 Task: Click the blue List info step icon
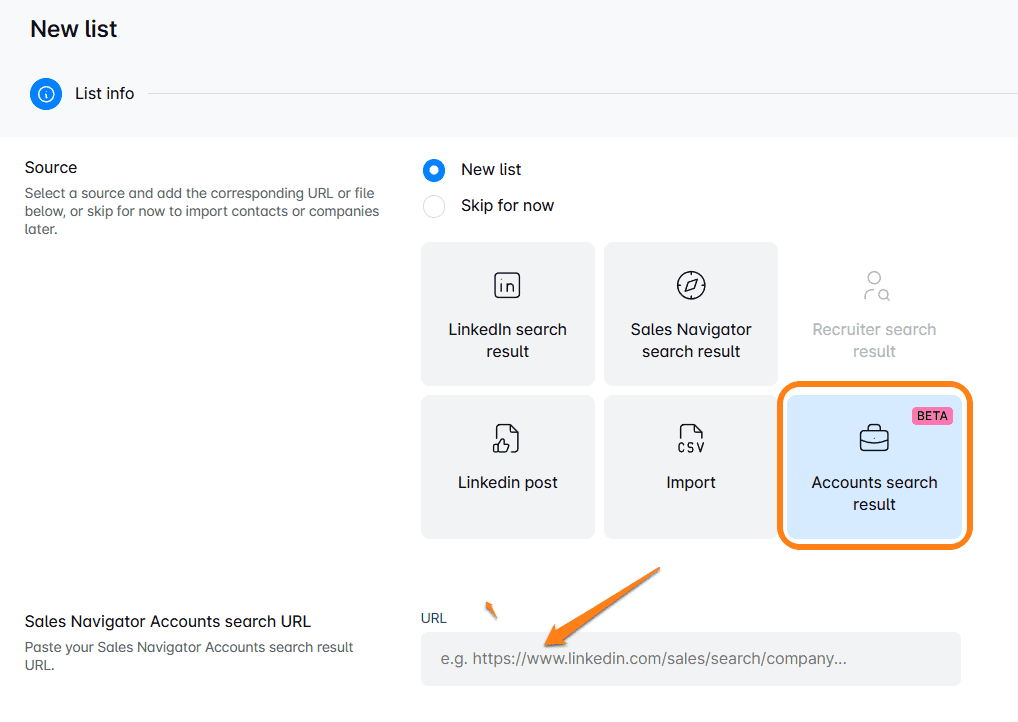point(45,93)
